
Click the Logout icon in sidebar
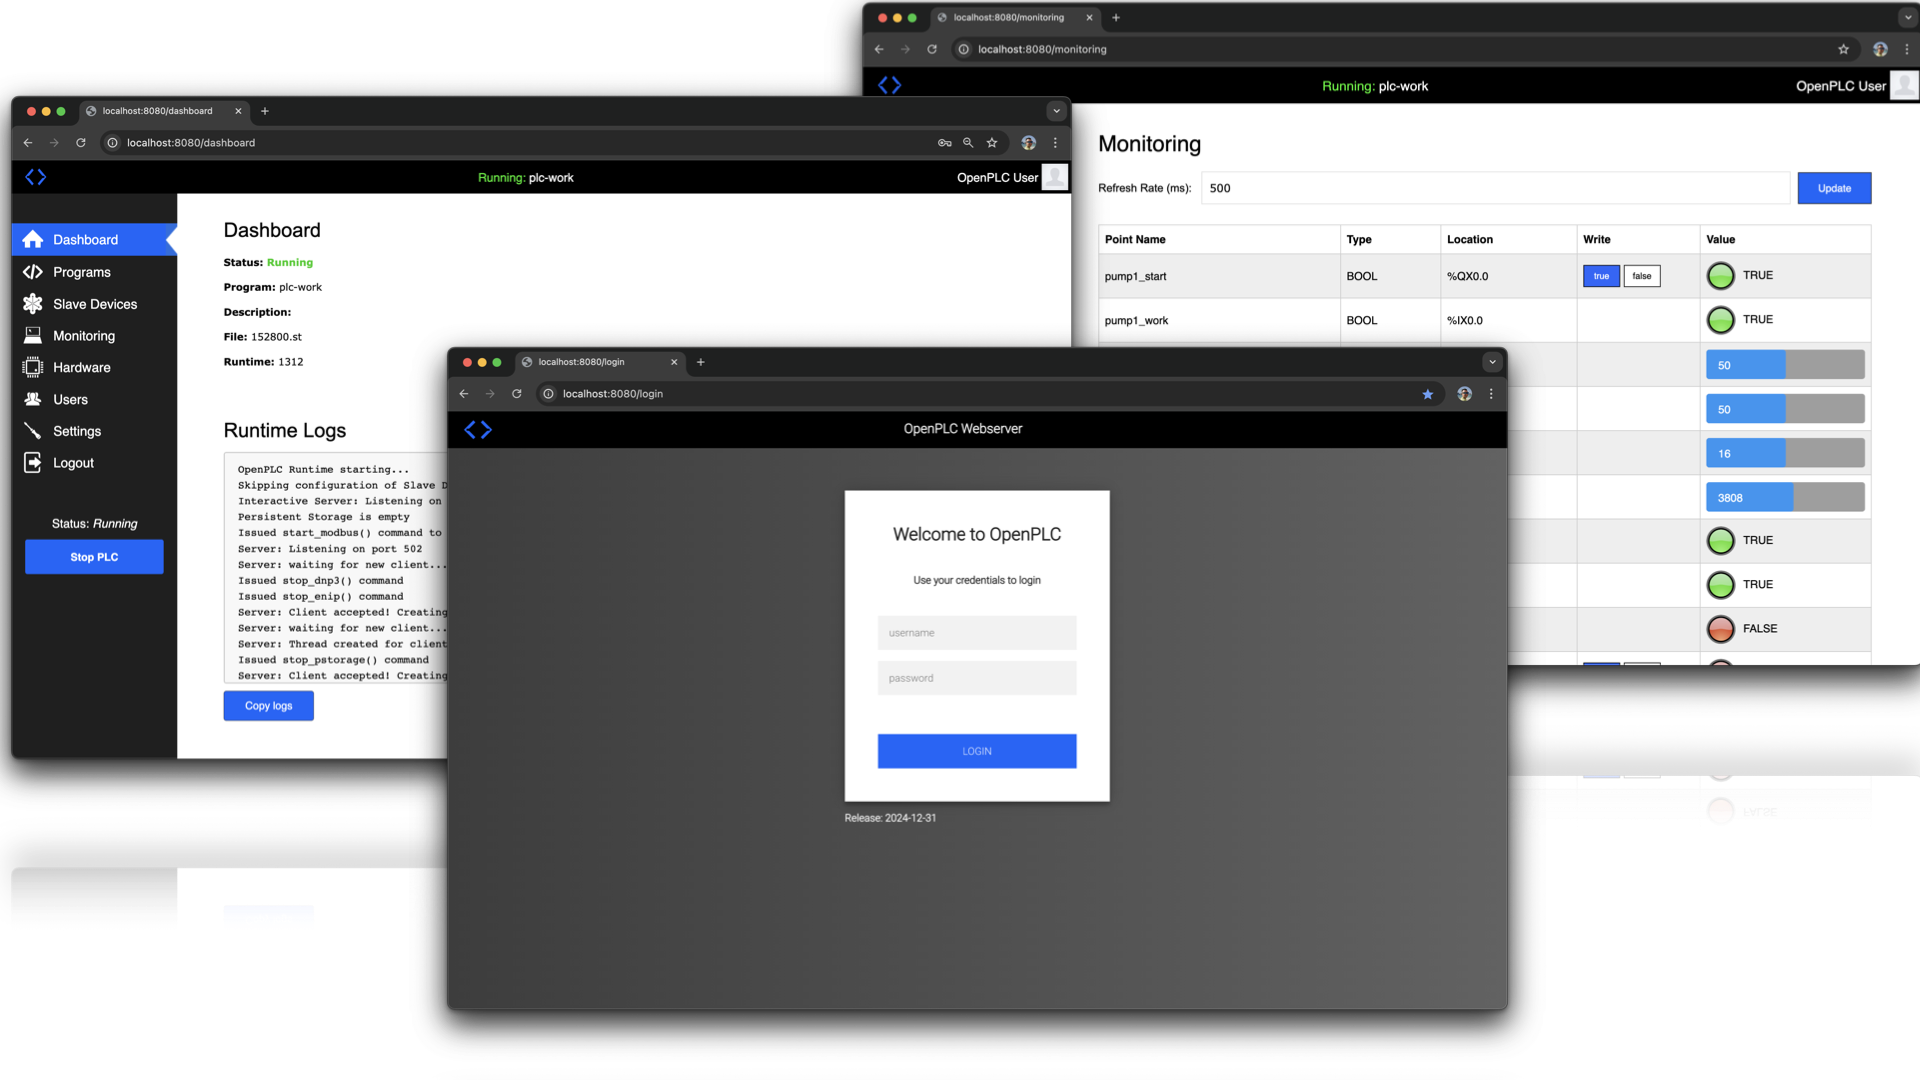(33, 463)
